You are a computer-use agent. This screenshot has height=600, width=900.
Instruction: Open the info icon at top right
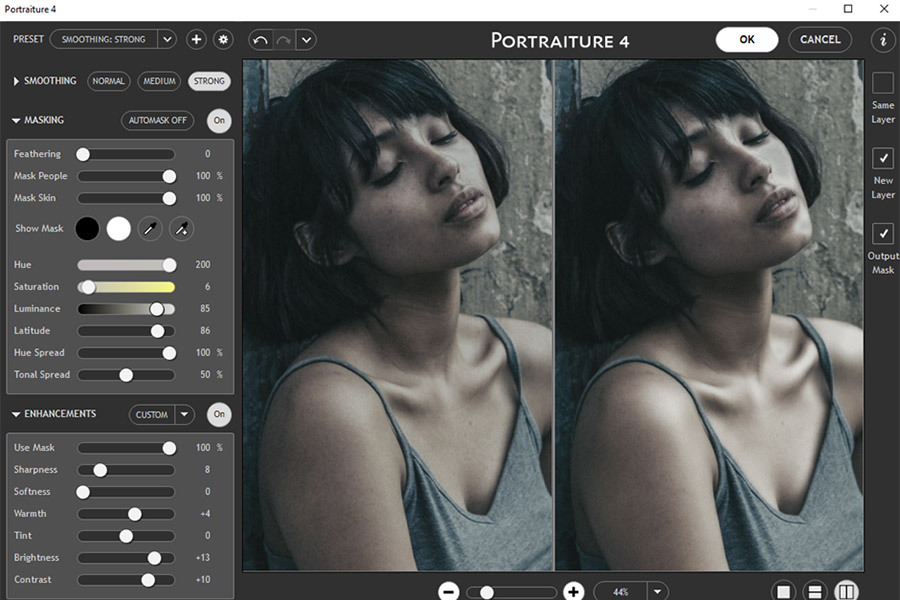coord(883,40)
